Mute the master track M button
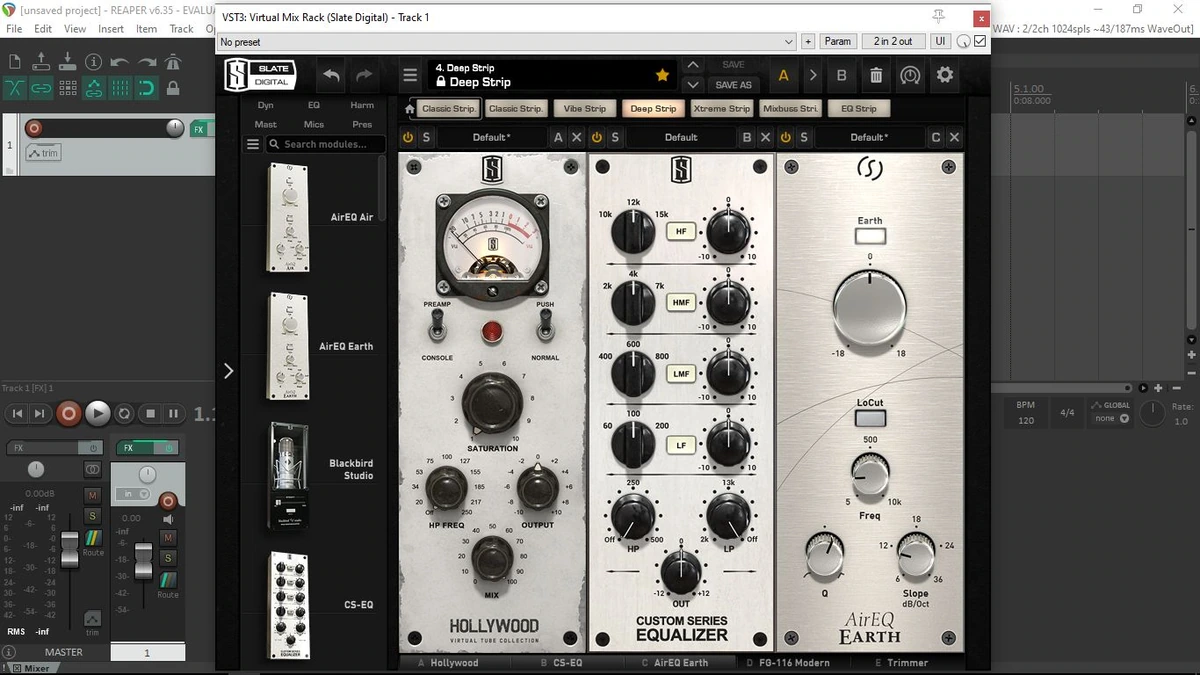 (93, 495)
